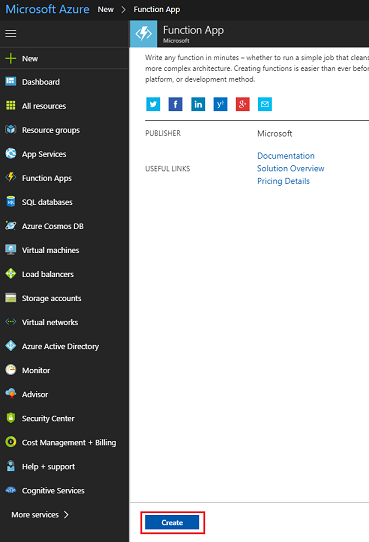
Task: Click the PUBLISHER label
Action: pos(163,133)
